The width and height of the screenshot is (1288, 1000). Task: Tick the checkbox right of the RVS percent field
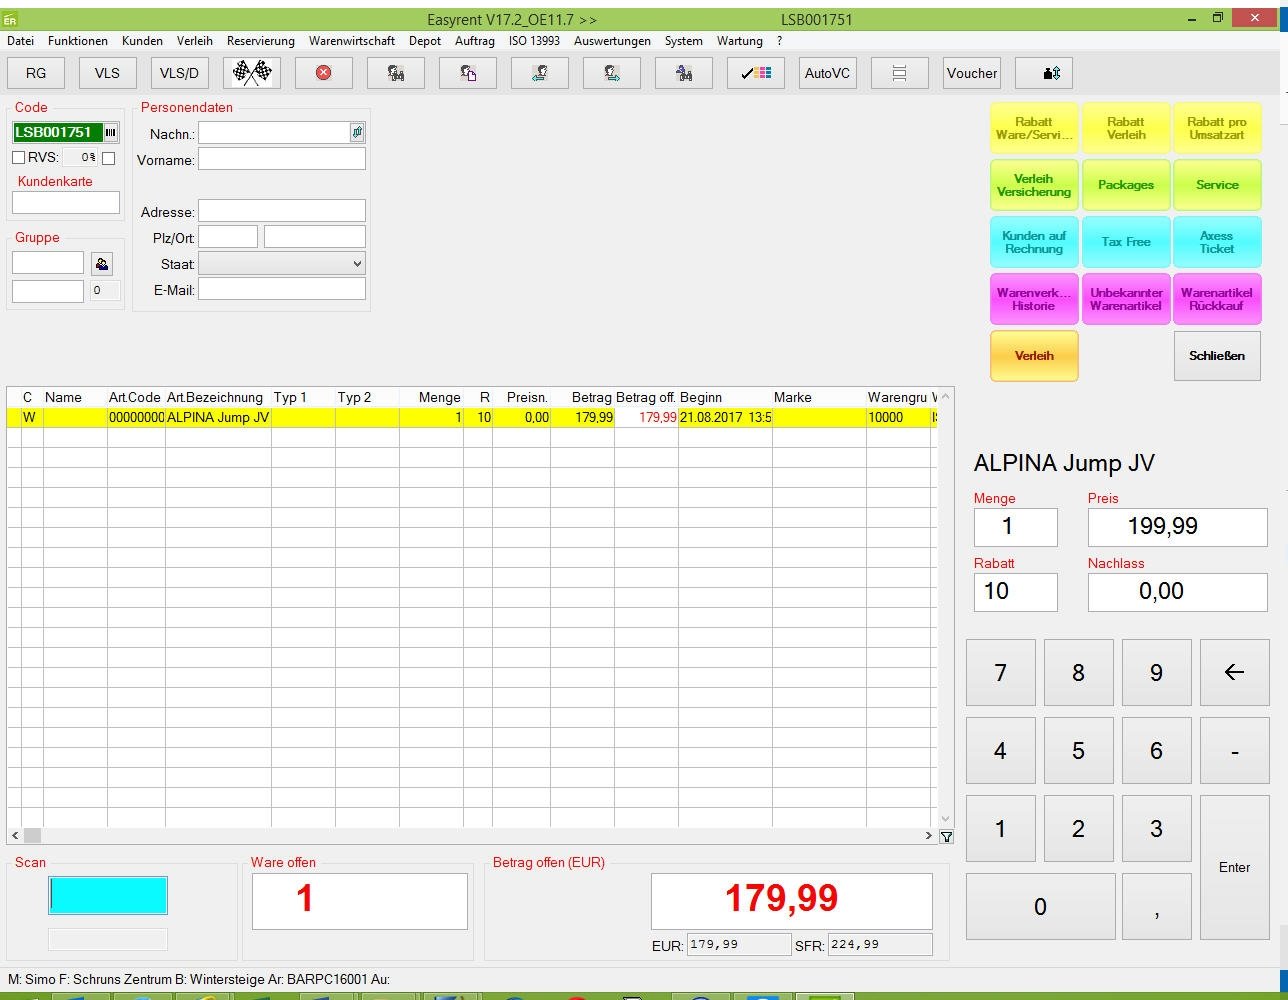(109, 157)
